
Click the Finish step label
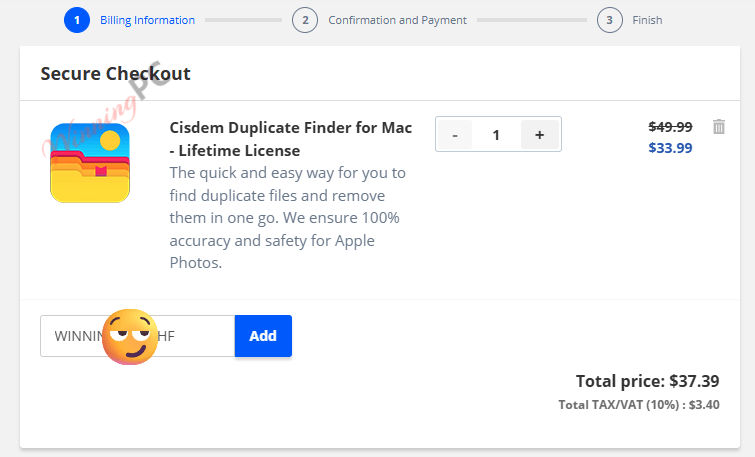coord(647,20)
